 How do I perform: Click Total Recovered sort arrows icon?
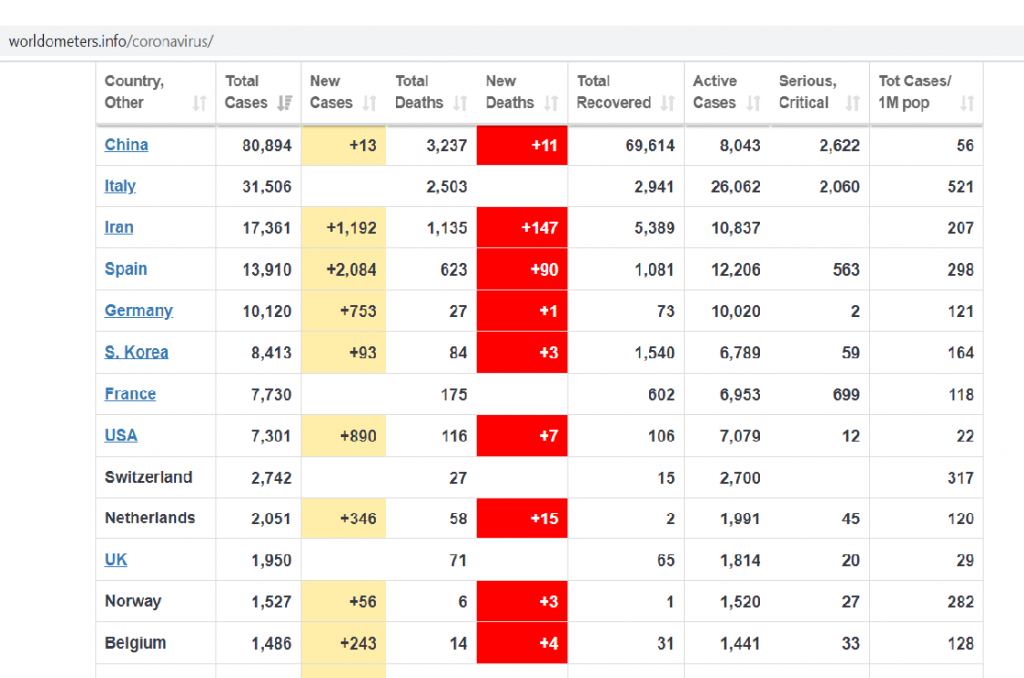667,103
